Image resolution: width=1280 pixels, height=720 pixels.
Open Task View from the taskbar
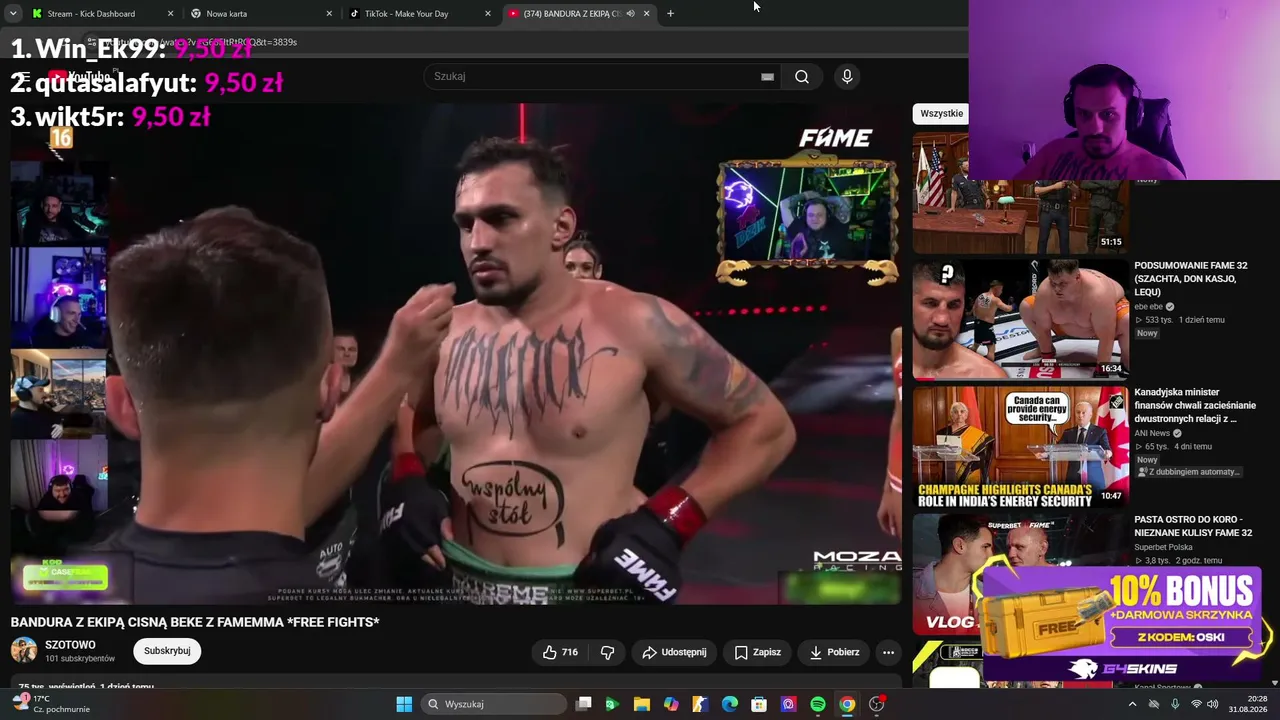[x=584, y=704]
